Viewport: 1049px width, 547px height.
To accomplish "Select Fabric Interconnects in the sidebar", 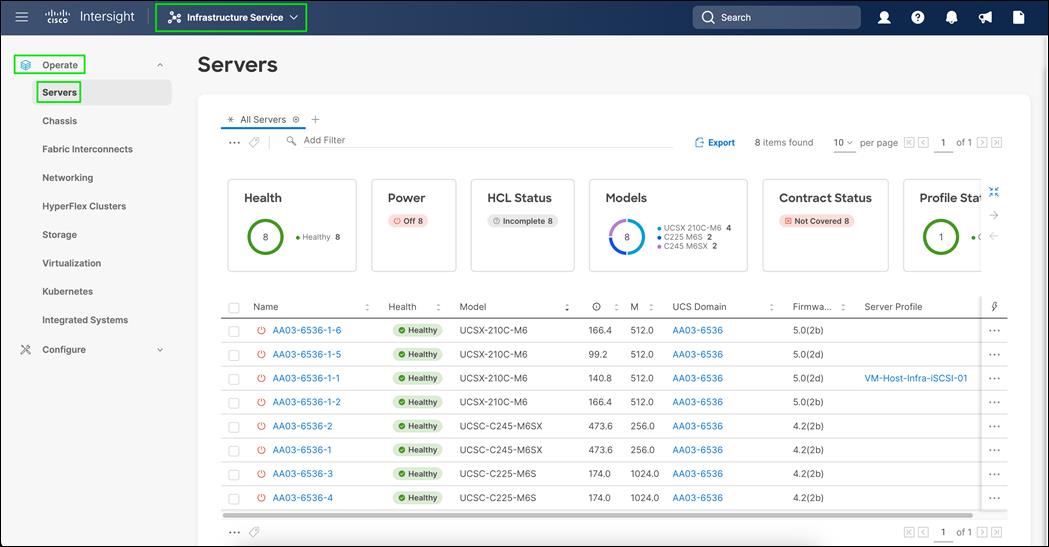I will 87,149.
